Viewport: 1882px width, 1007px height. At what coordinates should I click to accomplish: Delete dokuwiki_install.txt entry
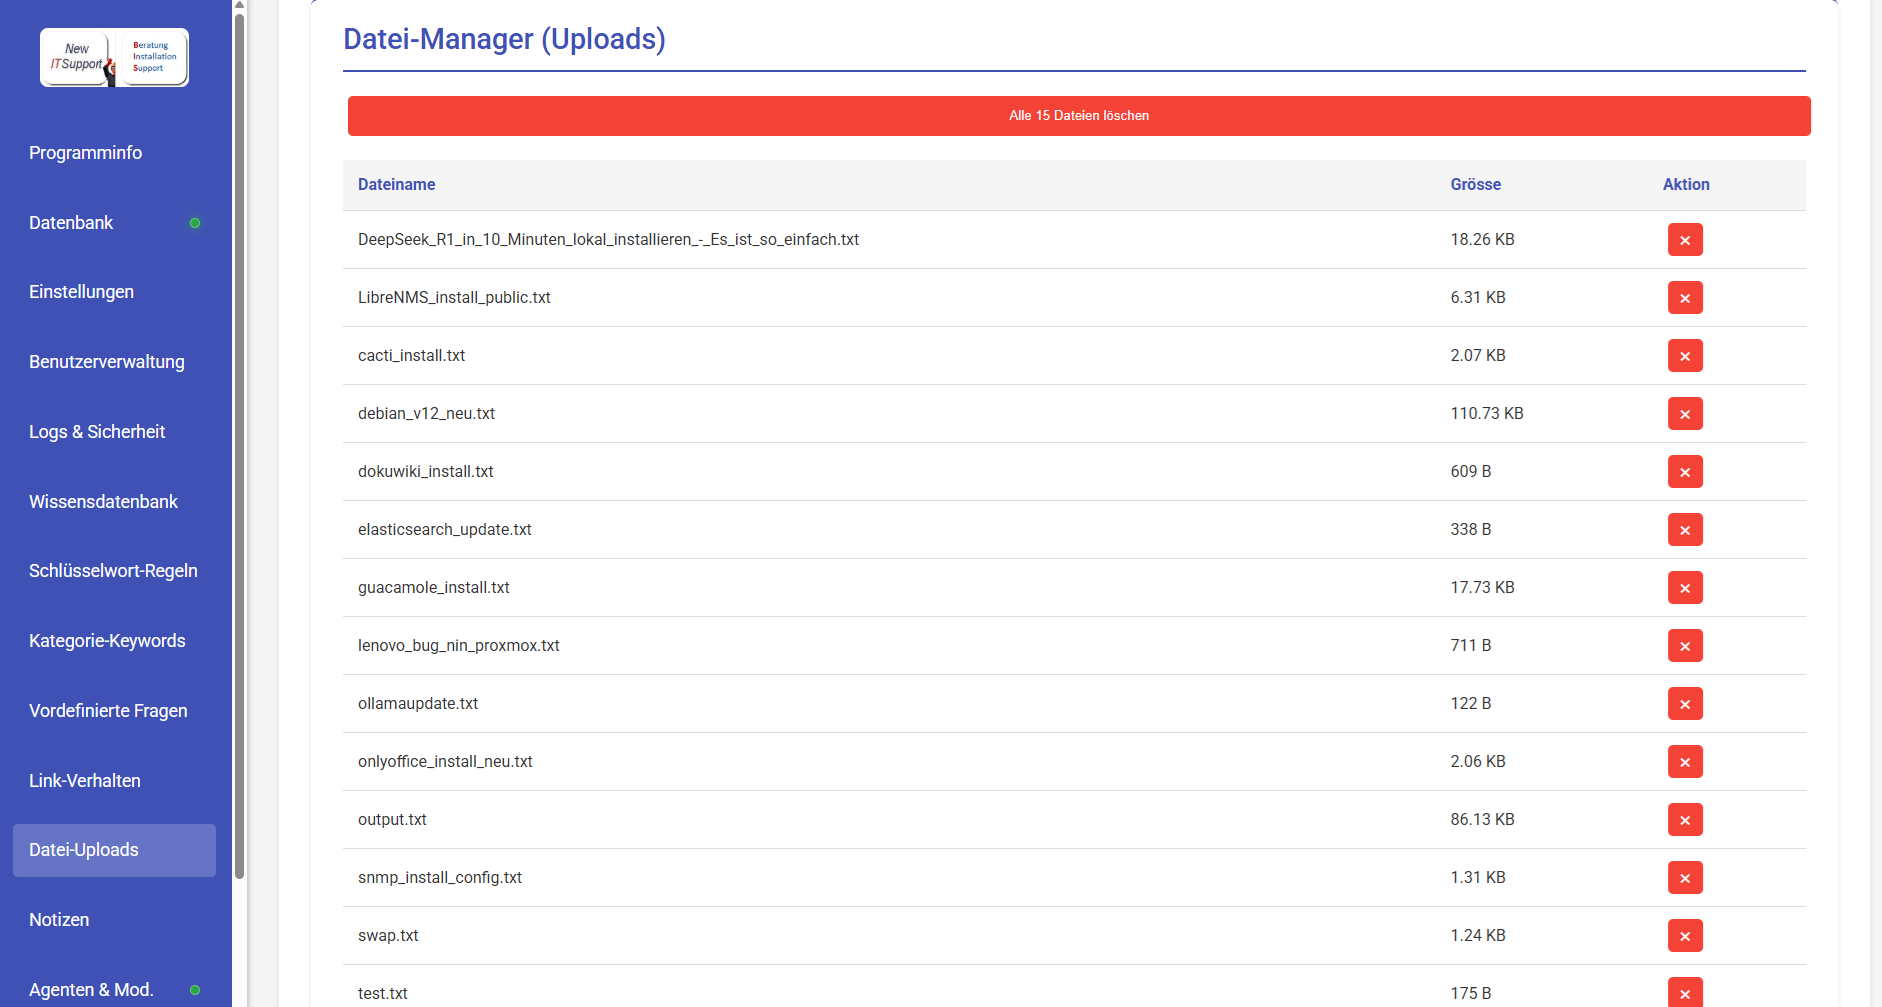point(1684,472)
